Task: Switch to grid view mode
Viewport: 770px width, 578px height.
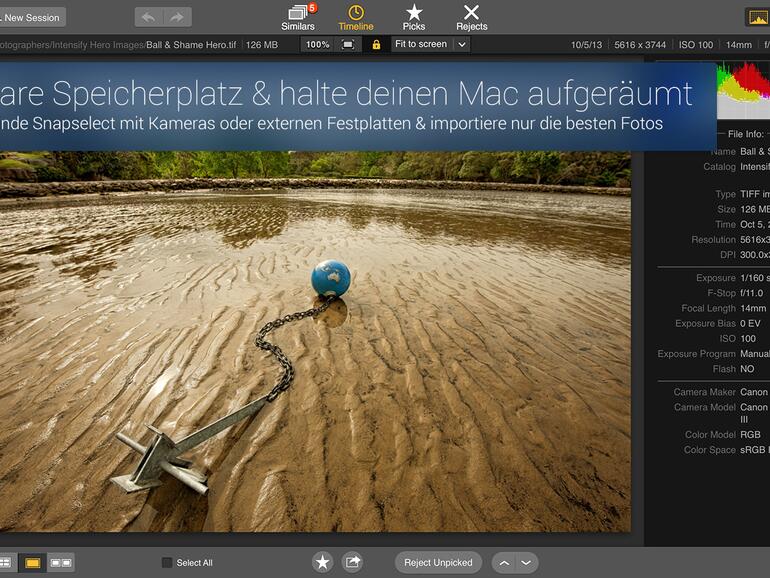Action: pyautogui.click(x=6, y=562)
